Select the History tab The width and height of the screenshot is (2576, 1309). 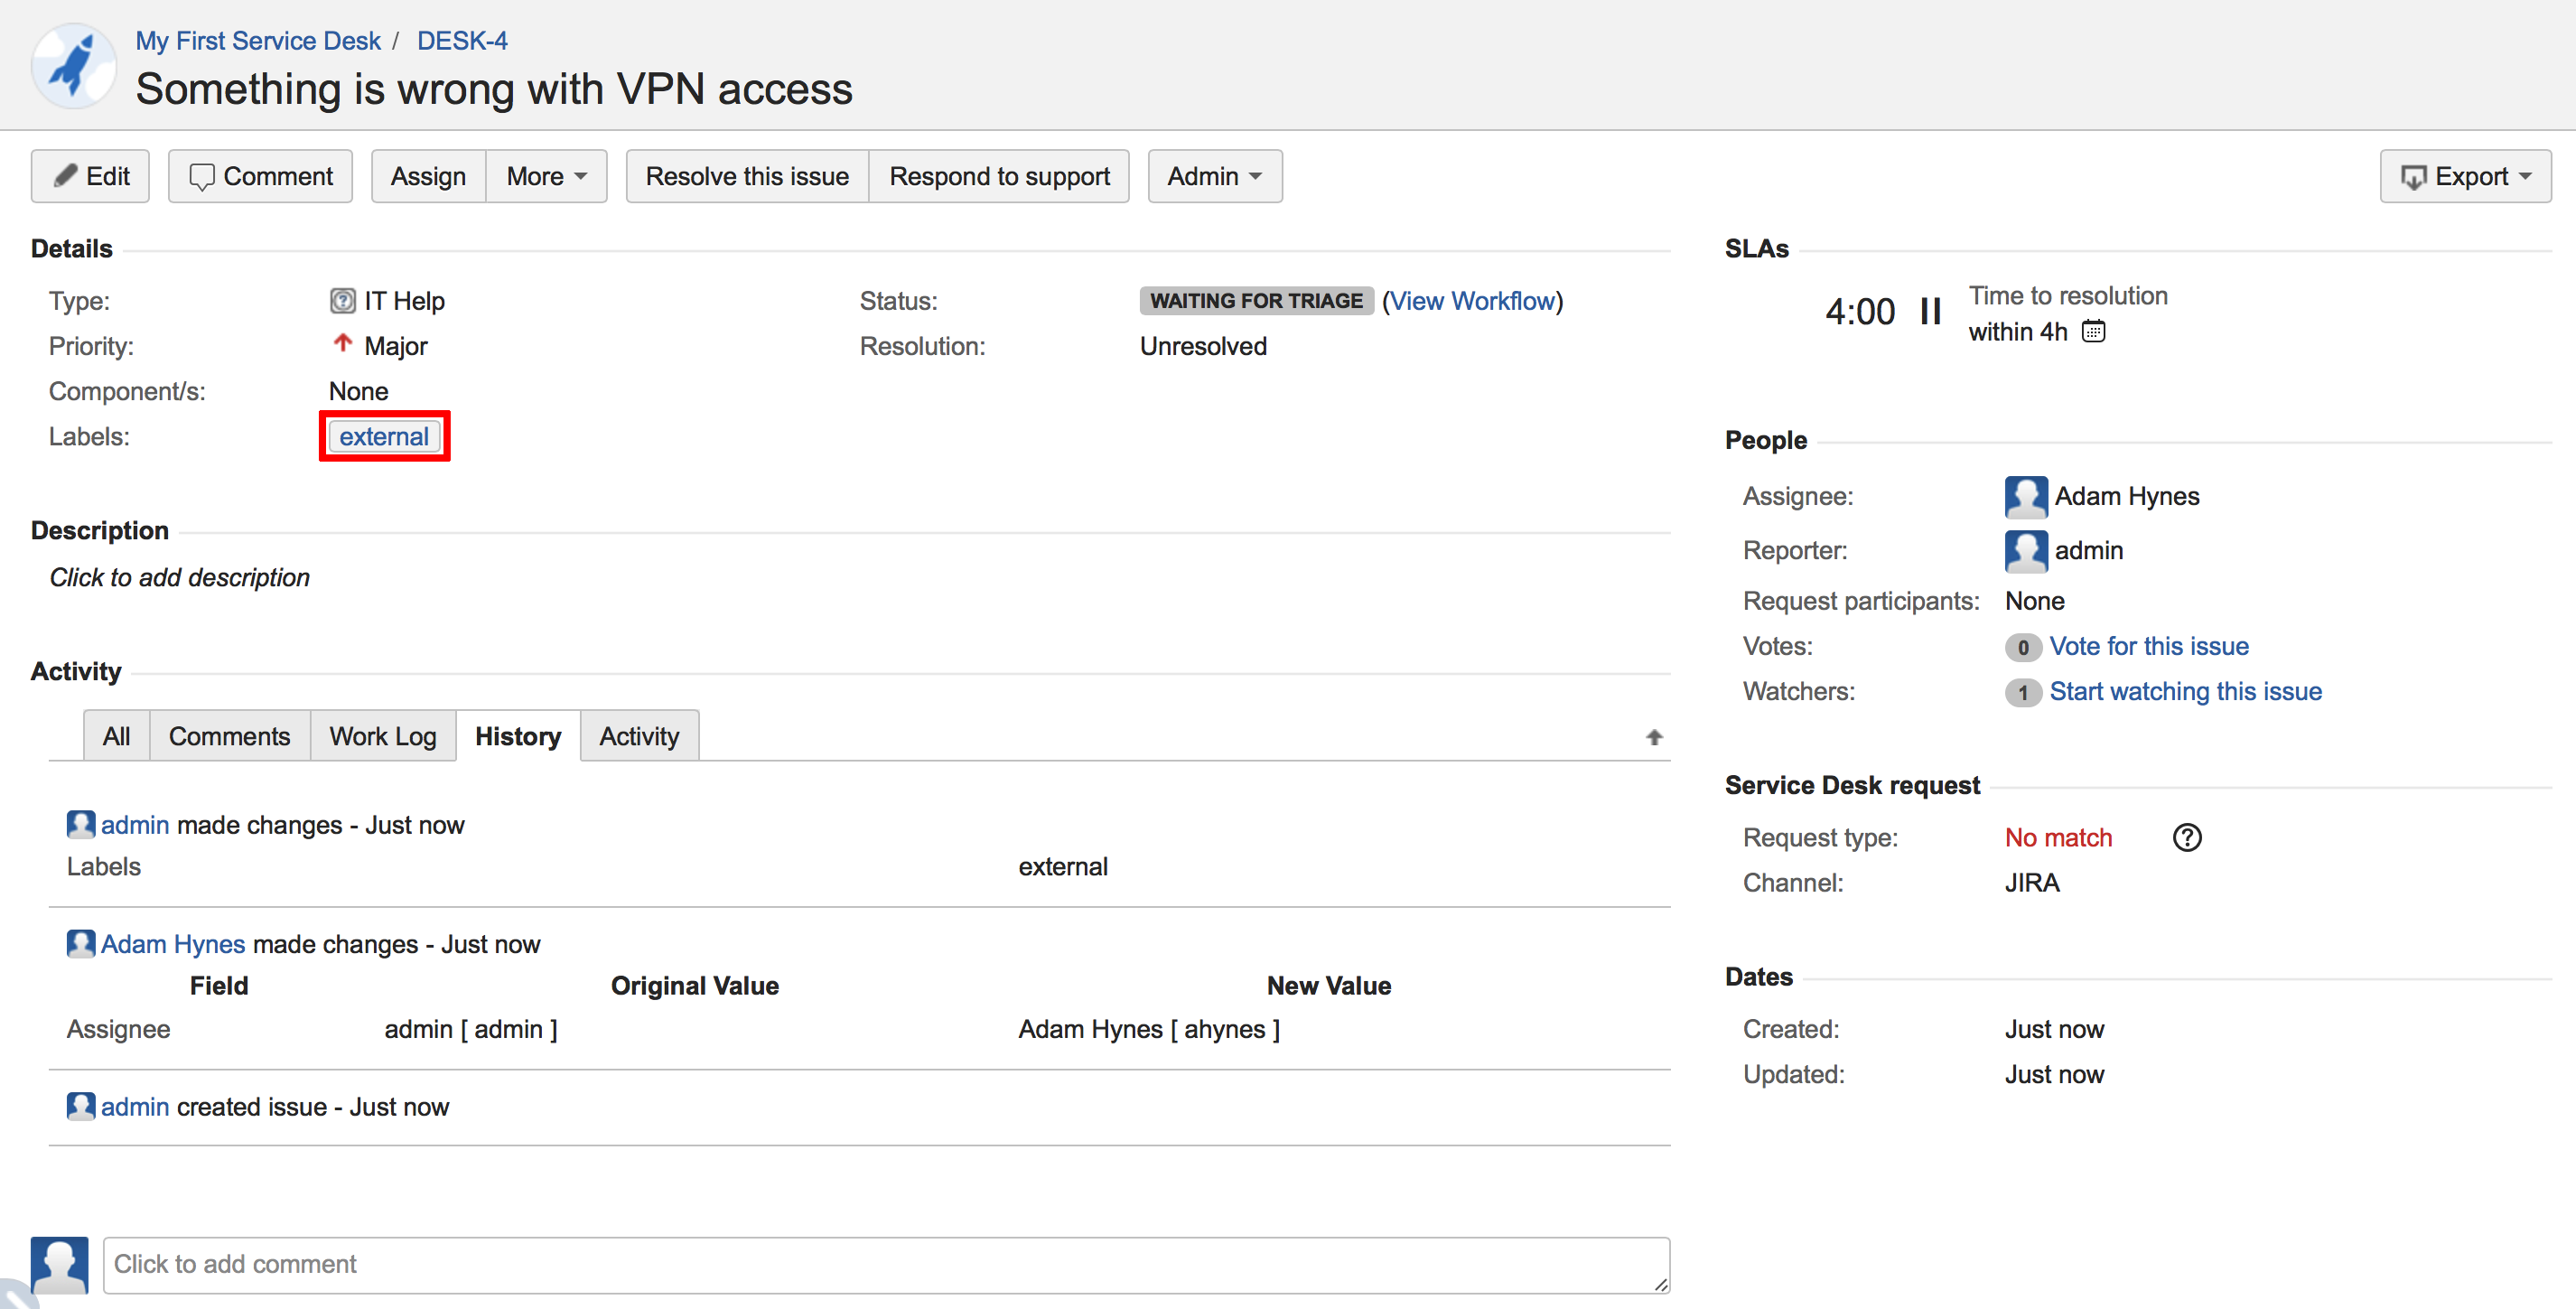click(518, 736)
